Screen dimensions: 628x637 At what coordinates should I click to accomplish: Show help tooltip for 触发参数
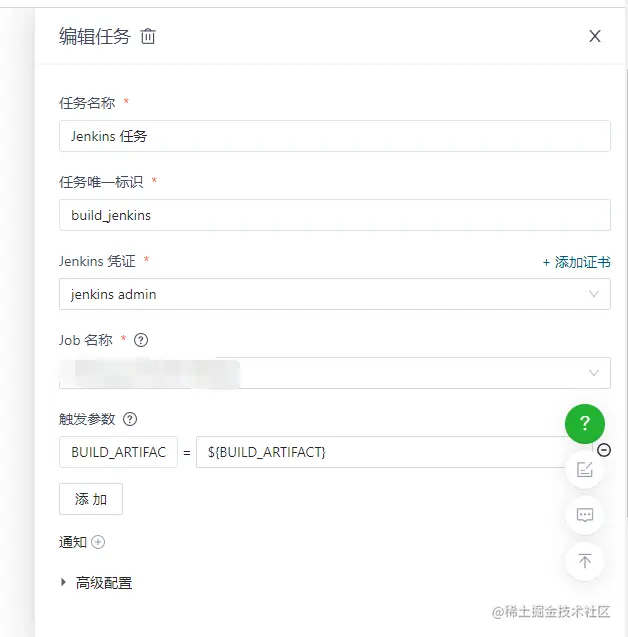[130, 419]
